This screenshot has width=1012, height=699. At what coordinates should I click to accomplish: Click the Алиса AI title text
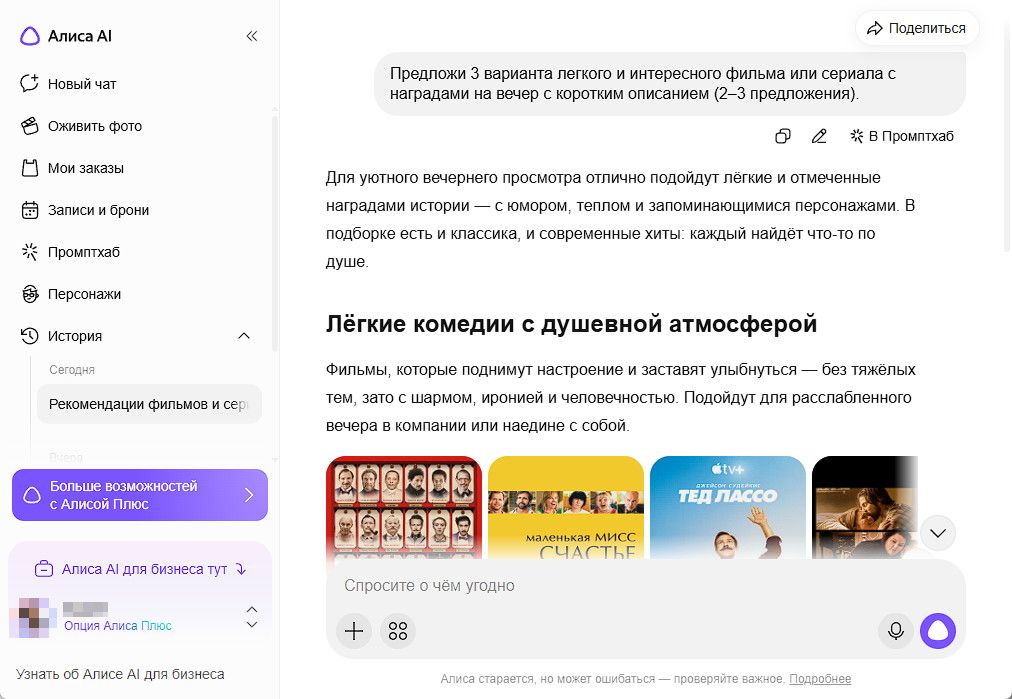tap(79, 36)
